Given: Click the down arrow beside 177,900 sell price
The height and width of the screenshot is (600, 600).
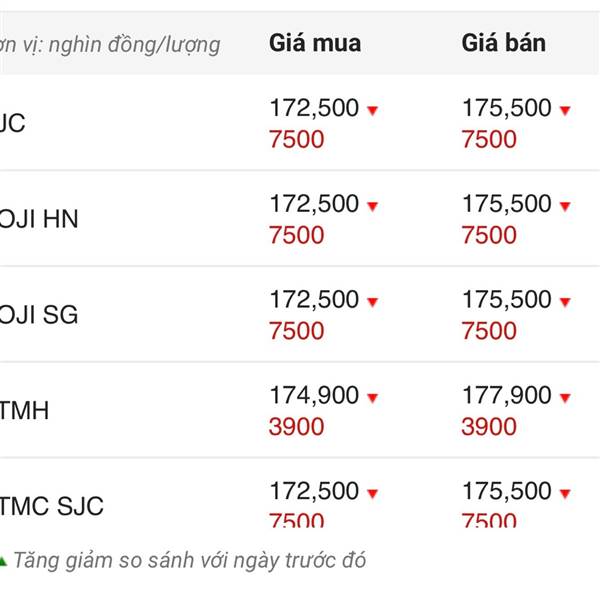Looking at the screenshot, I should click(565, 398).
